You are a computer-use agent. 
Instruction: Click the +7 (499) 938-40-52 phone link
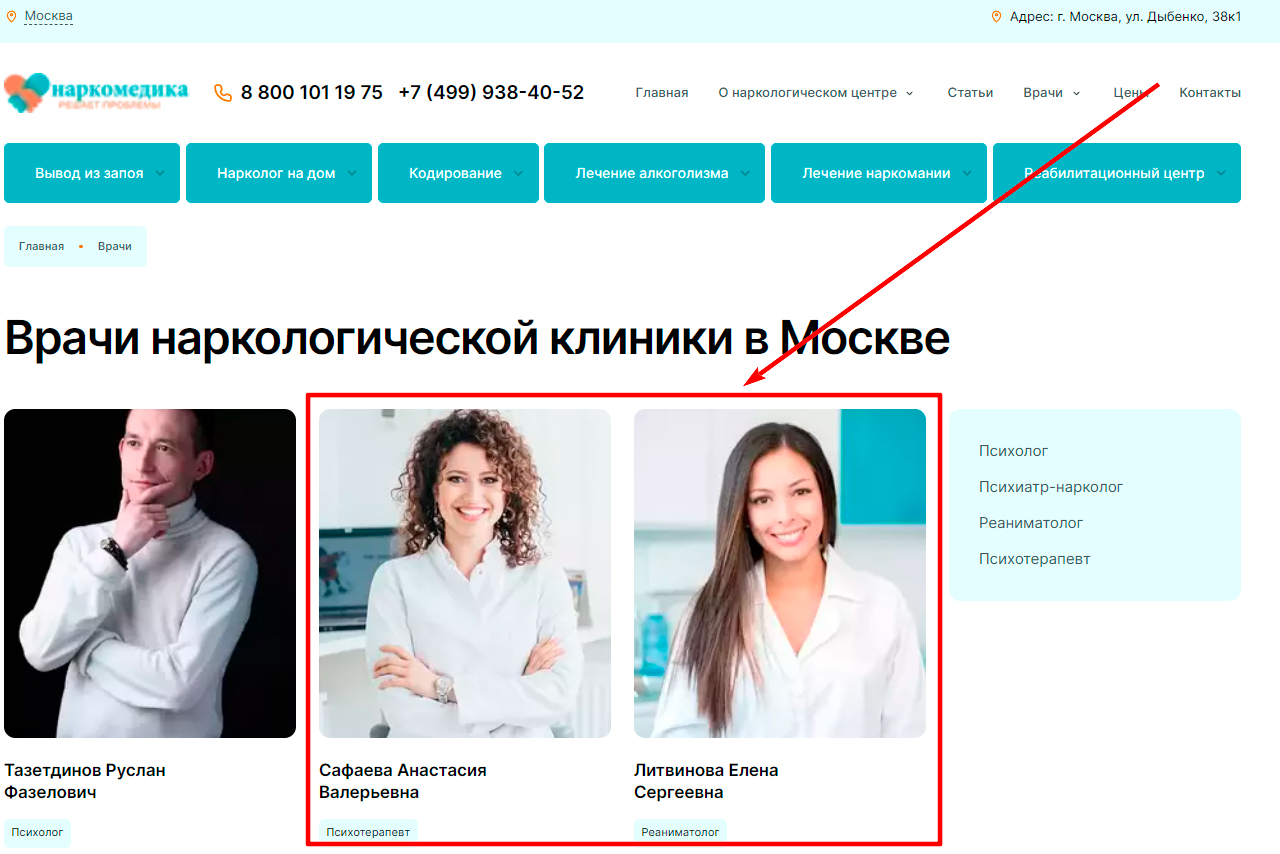click(x=491, y=92)
